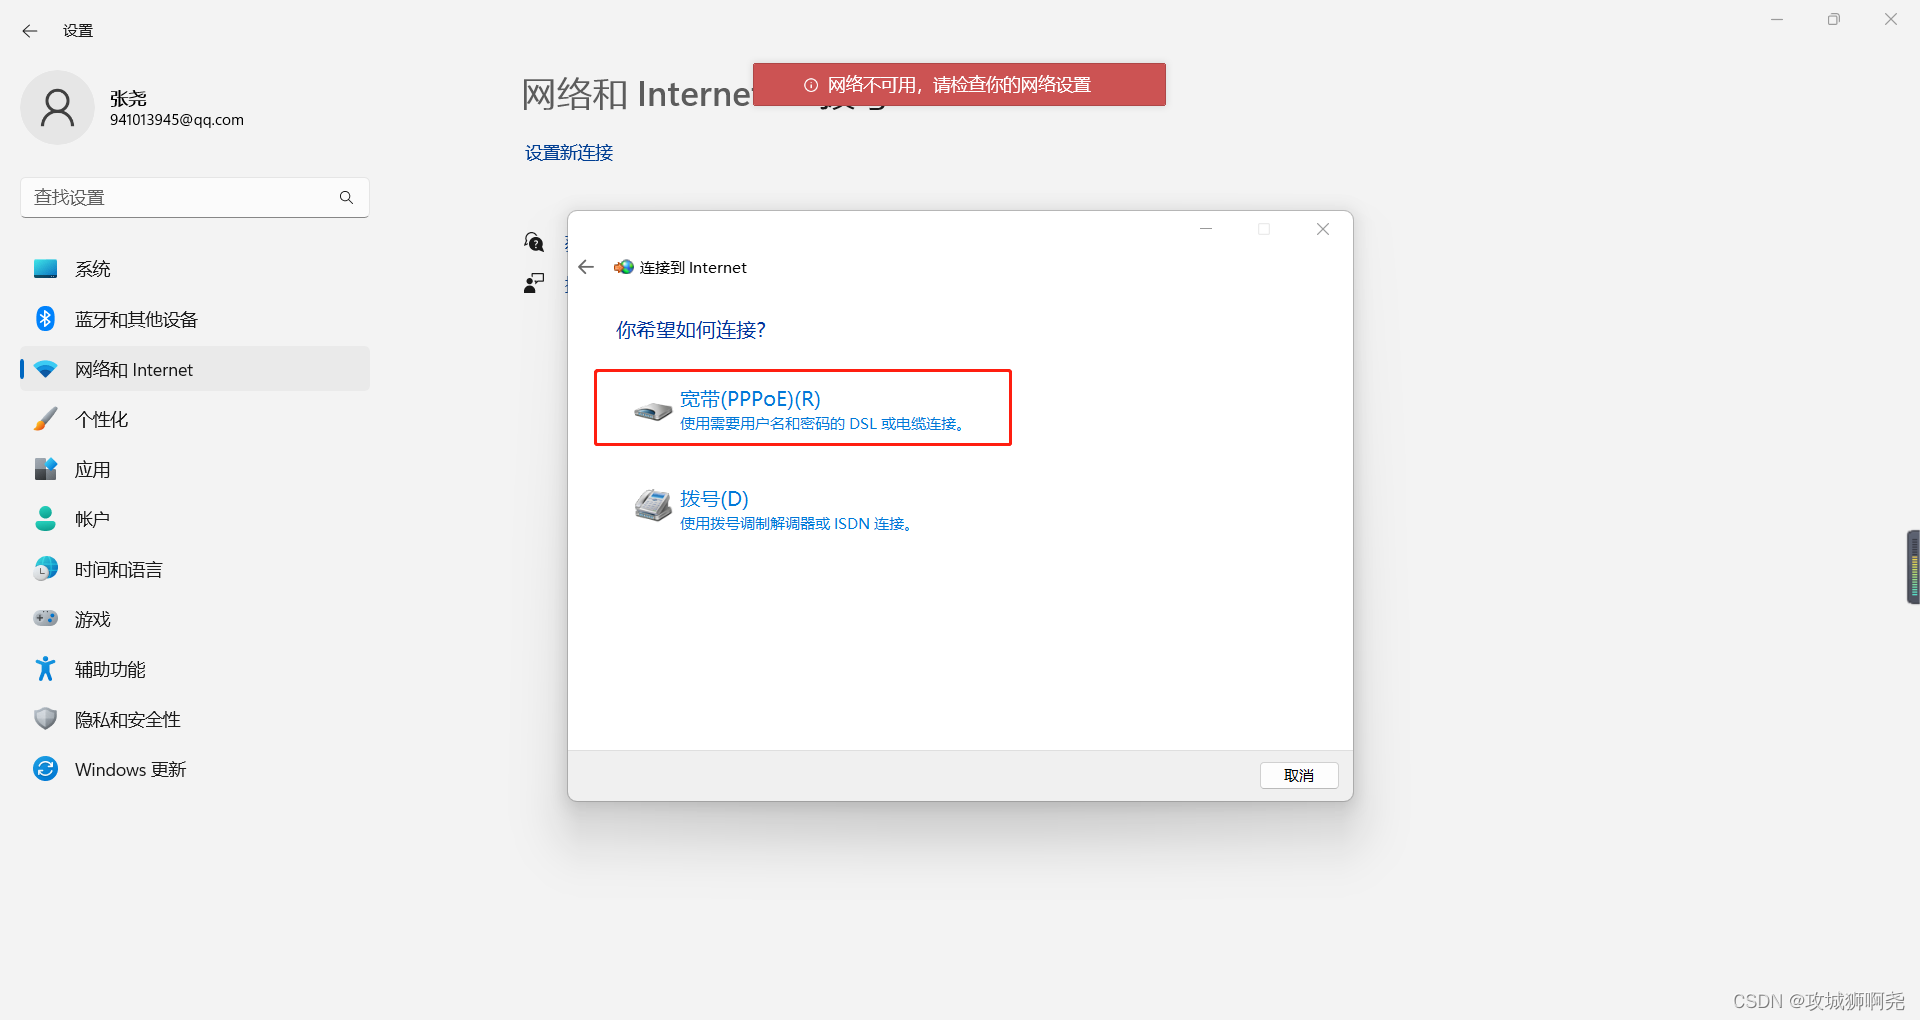Open the 设置新连接 link

(569, 153)
